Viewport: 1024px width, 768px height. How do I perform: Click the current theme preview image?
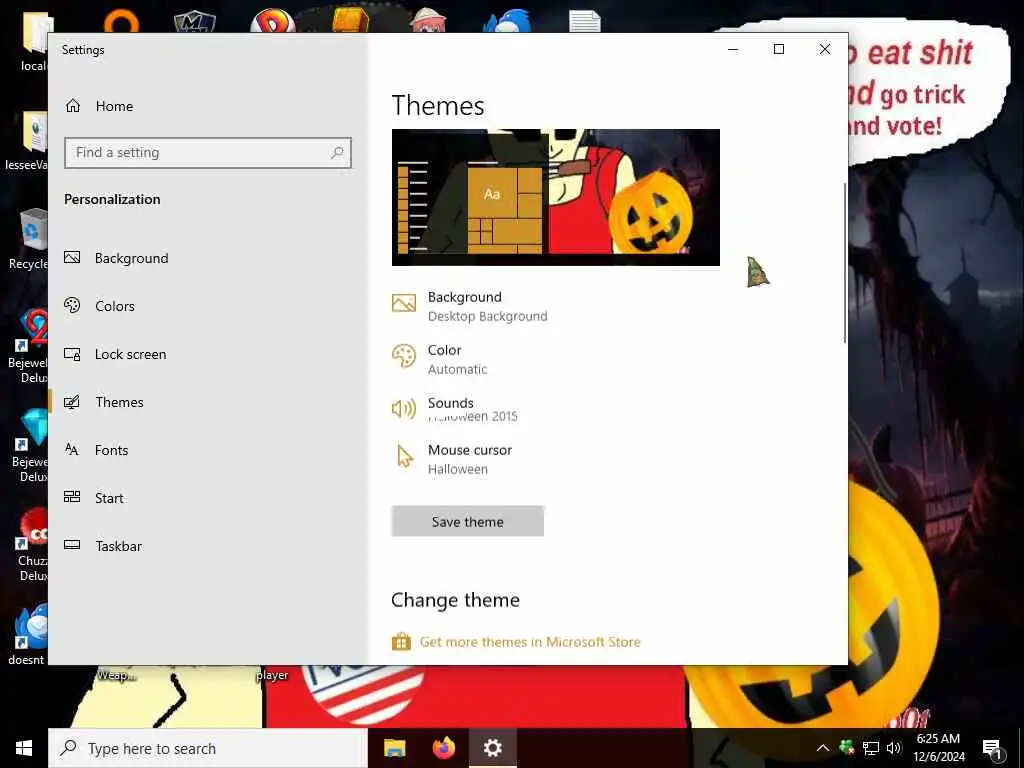556,197
